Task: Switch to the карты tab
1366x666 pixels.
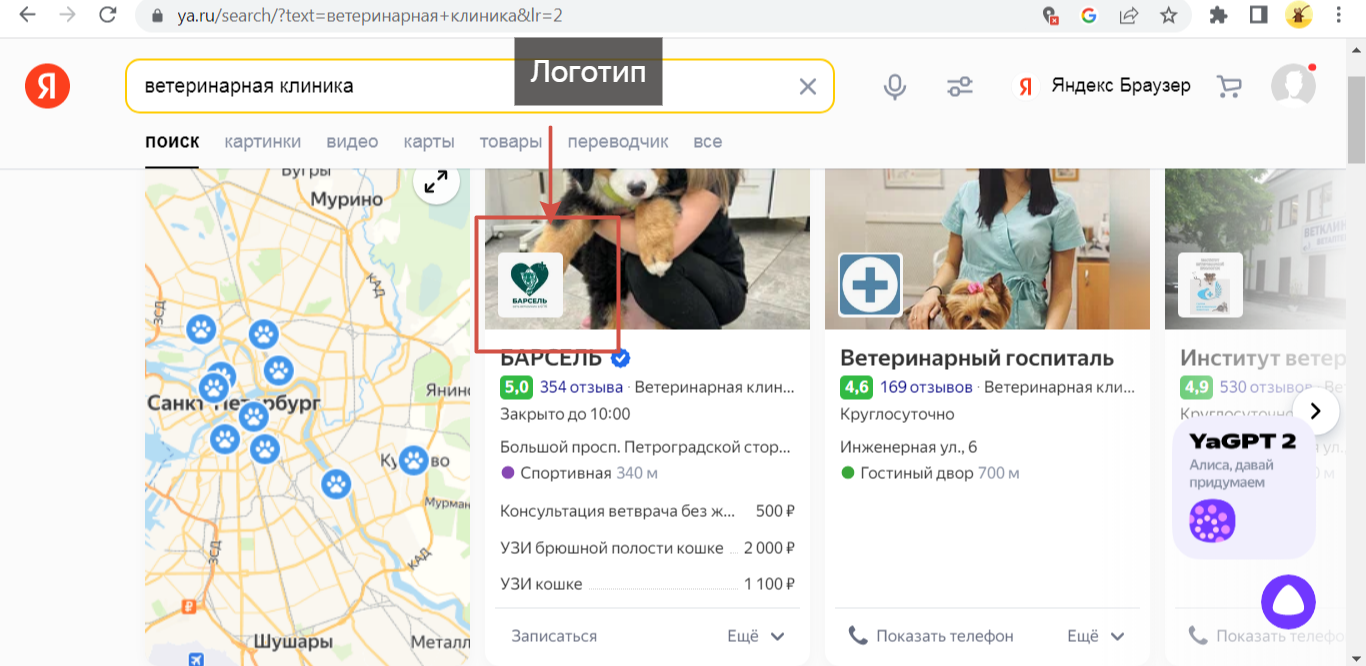Action: tap(429, 141)
